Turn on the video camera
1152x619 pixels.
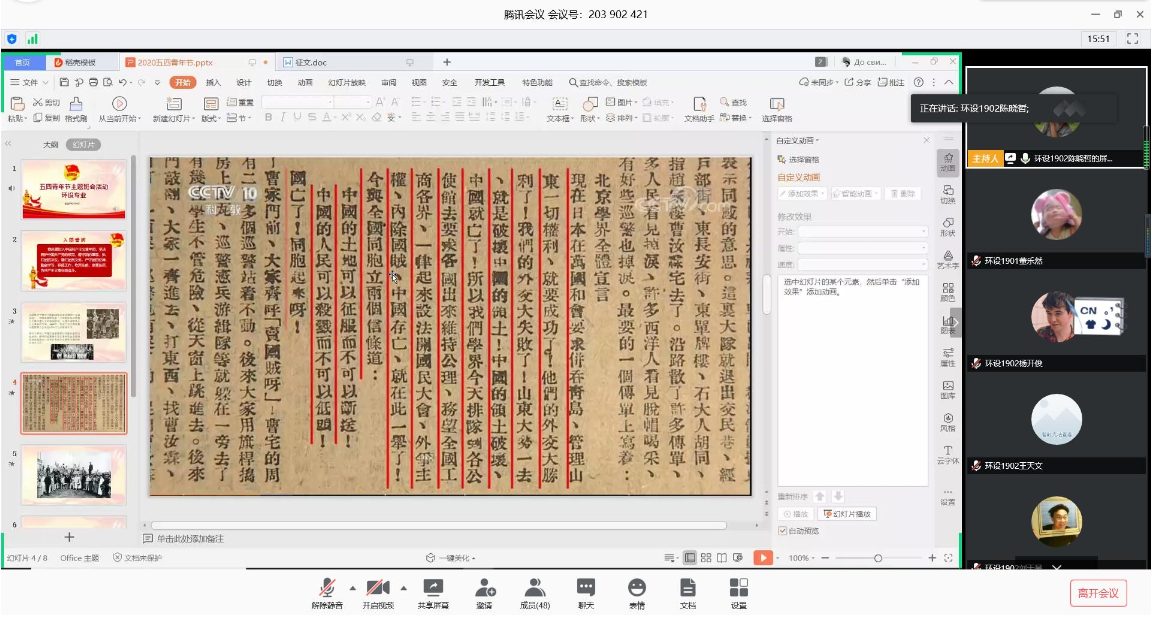[378, 591]
